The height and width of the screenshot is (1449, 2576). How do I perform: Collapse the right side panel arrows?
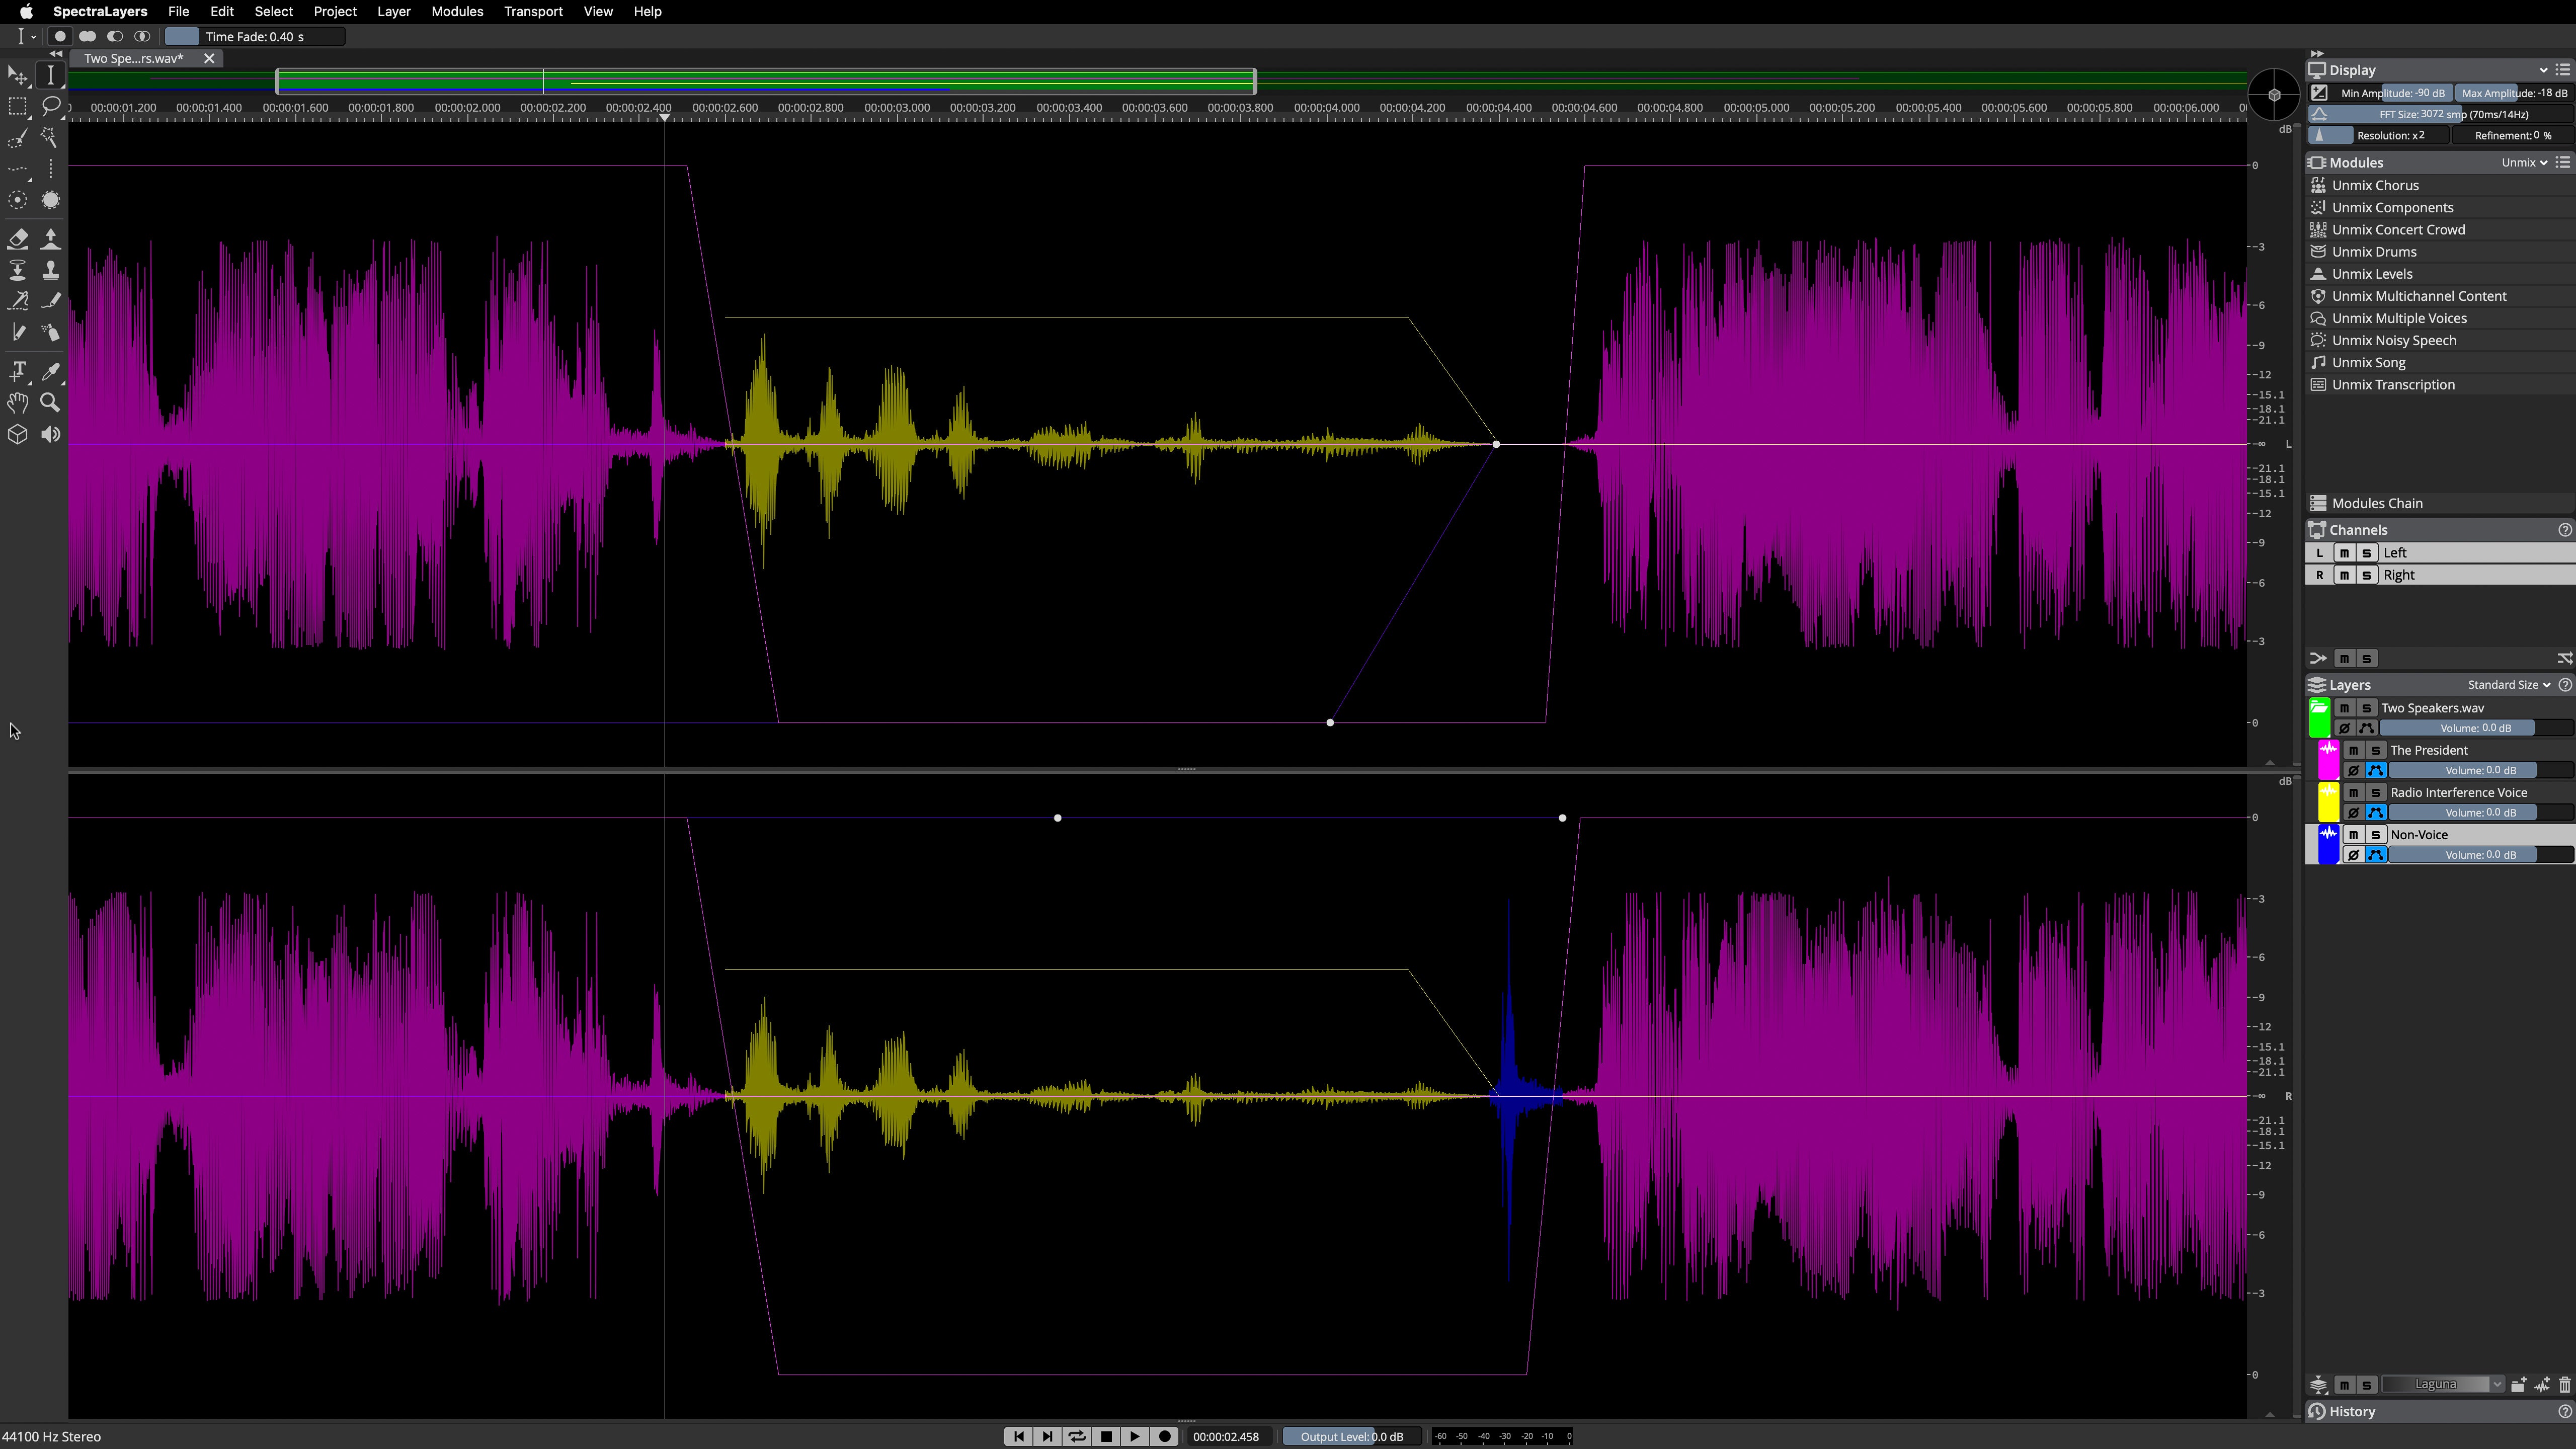click(x=2316, y=54)
